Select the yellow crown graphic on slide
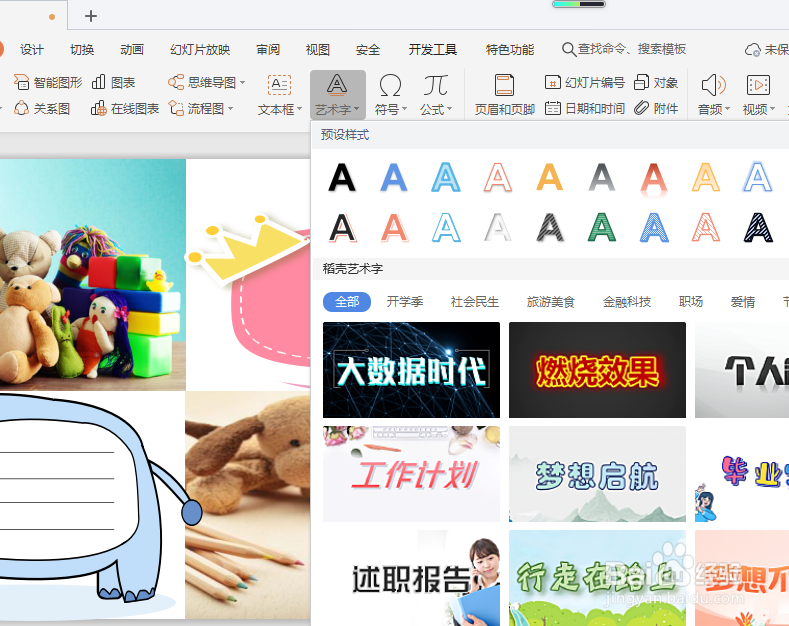Screen dimensions: 789x626 (247, 249)
